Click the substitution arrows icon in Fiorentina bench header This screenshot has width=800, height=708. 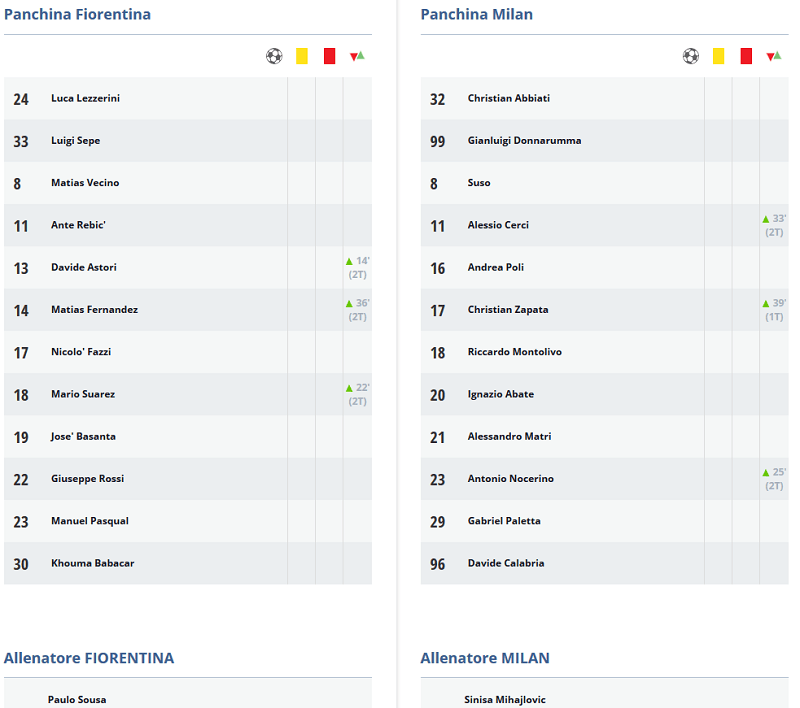click(x=357, y=56)
